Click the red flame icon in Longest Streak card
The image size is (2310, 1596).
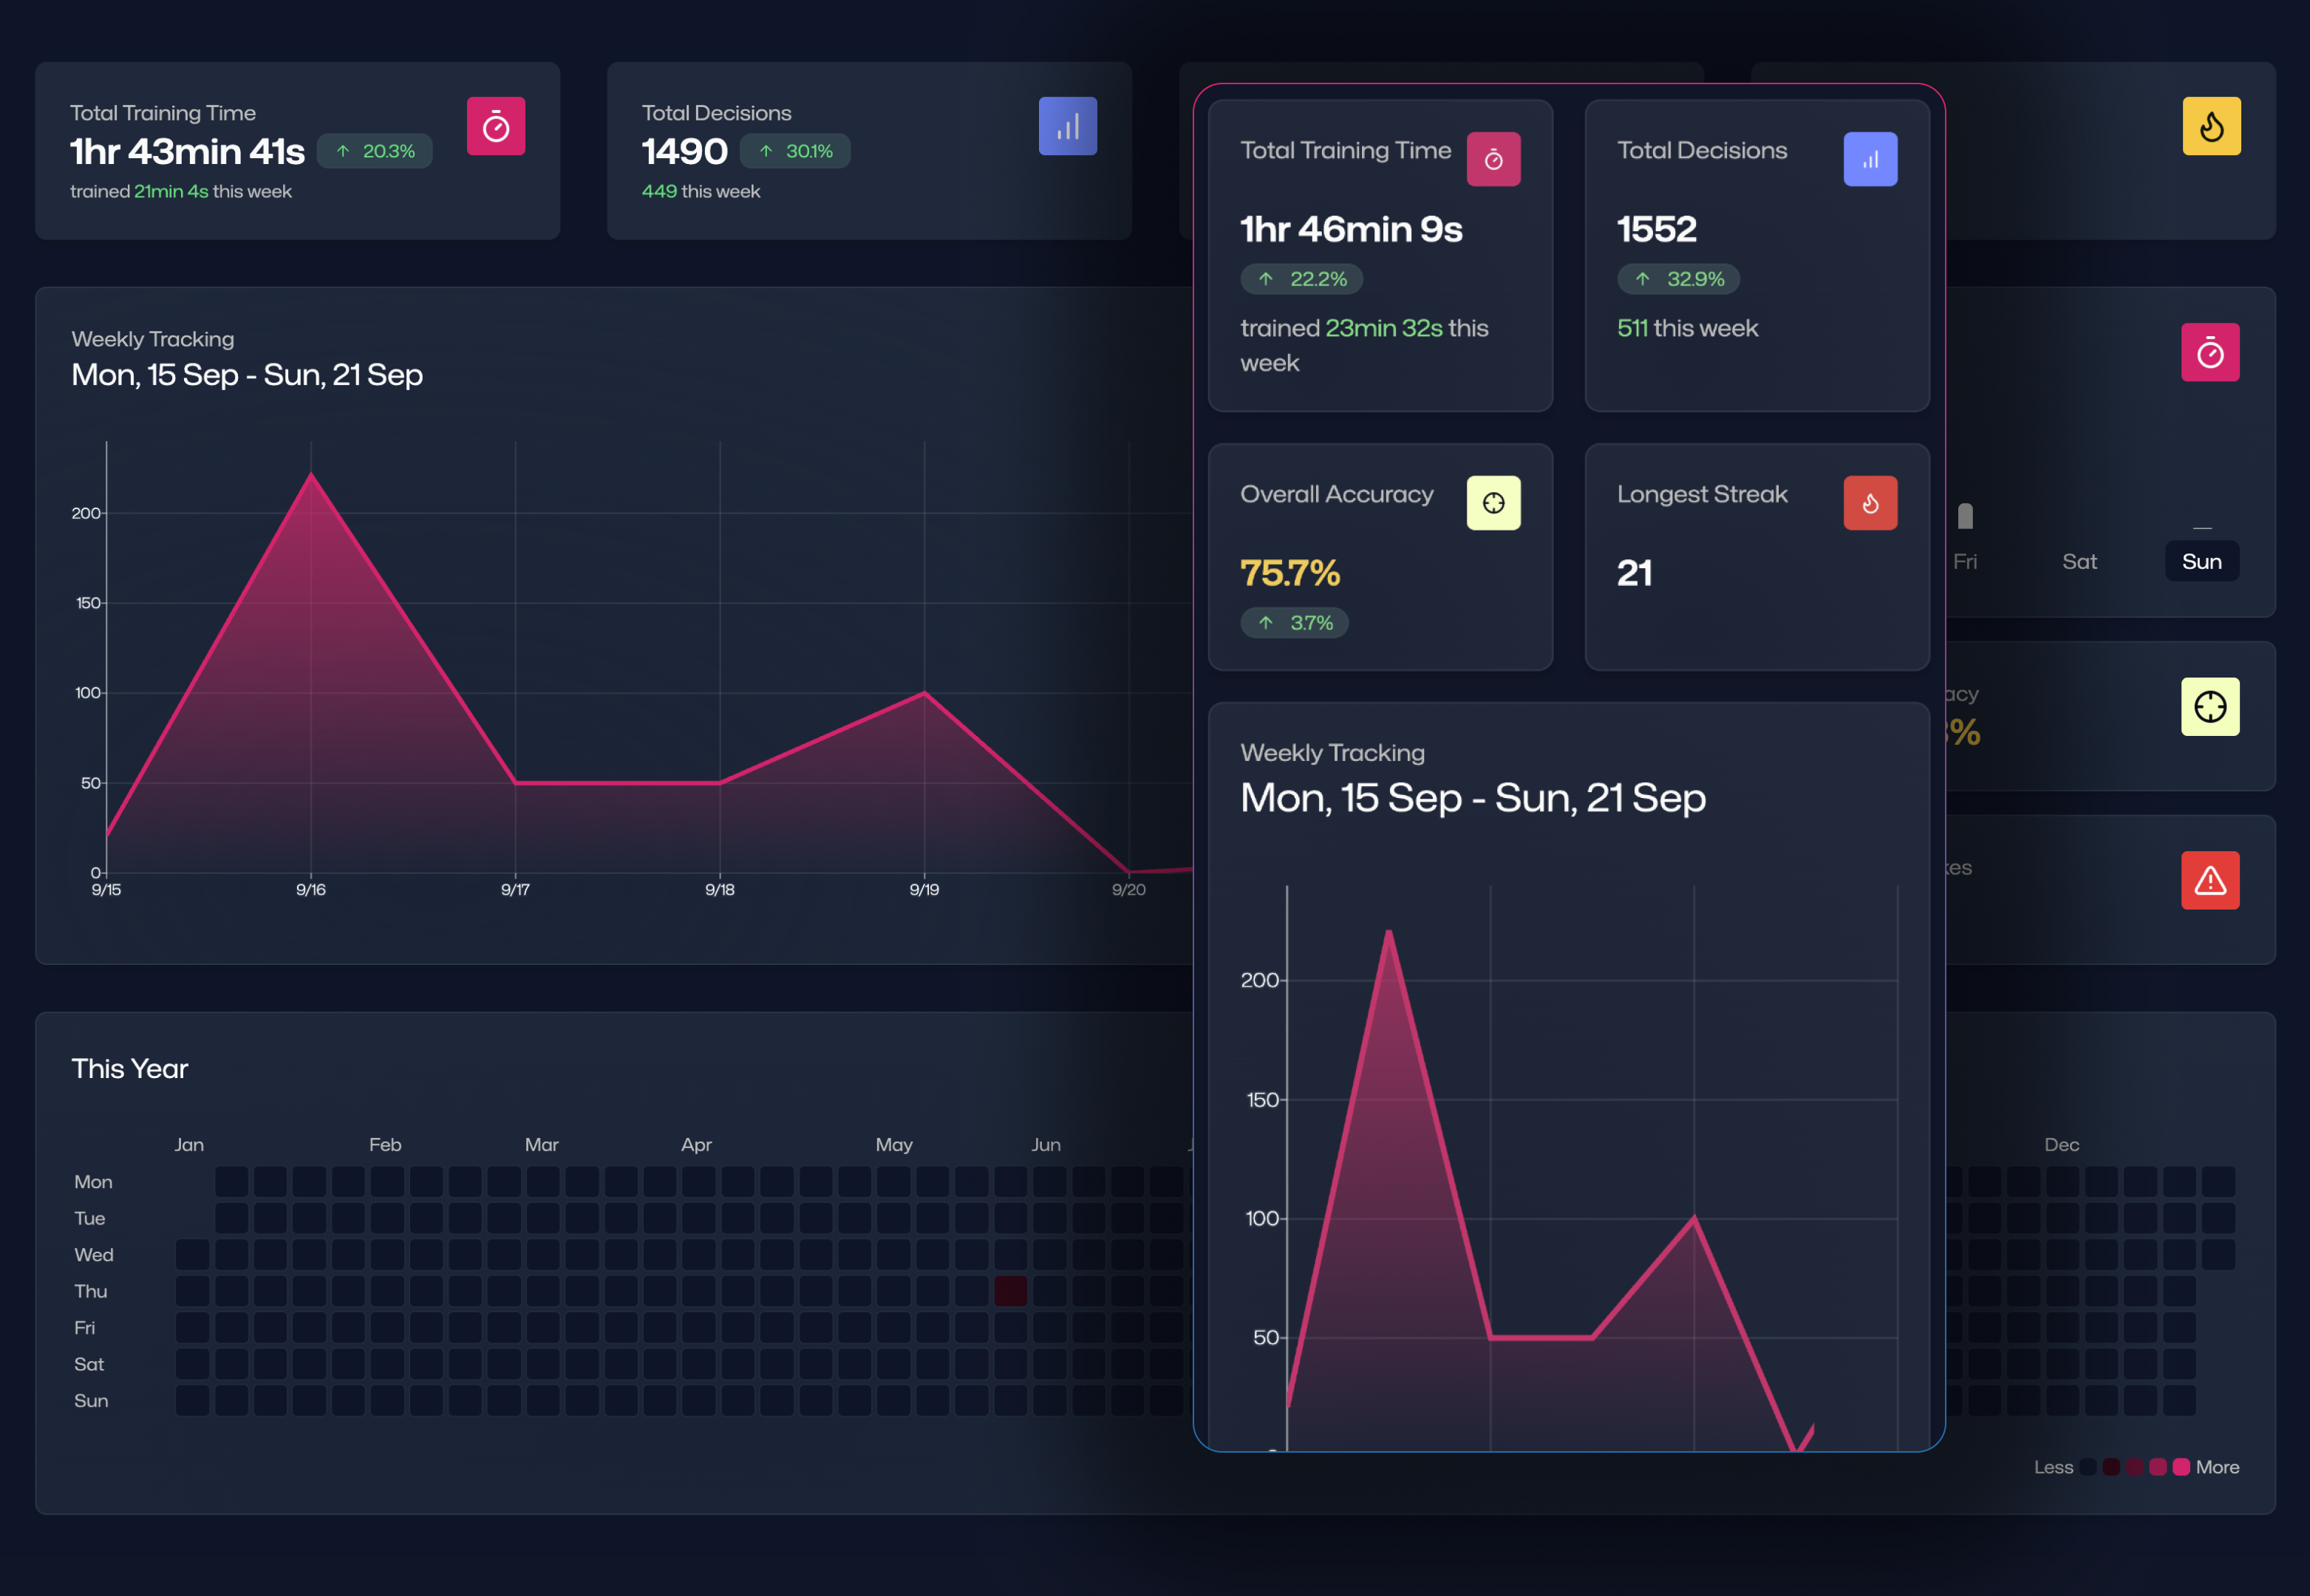tap(1870, 503)
